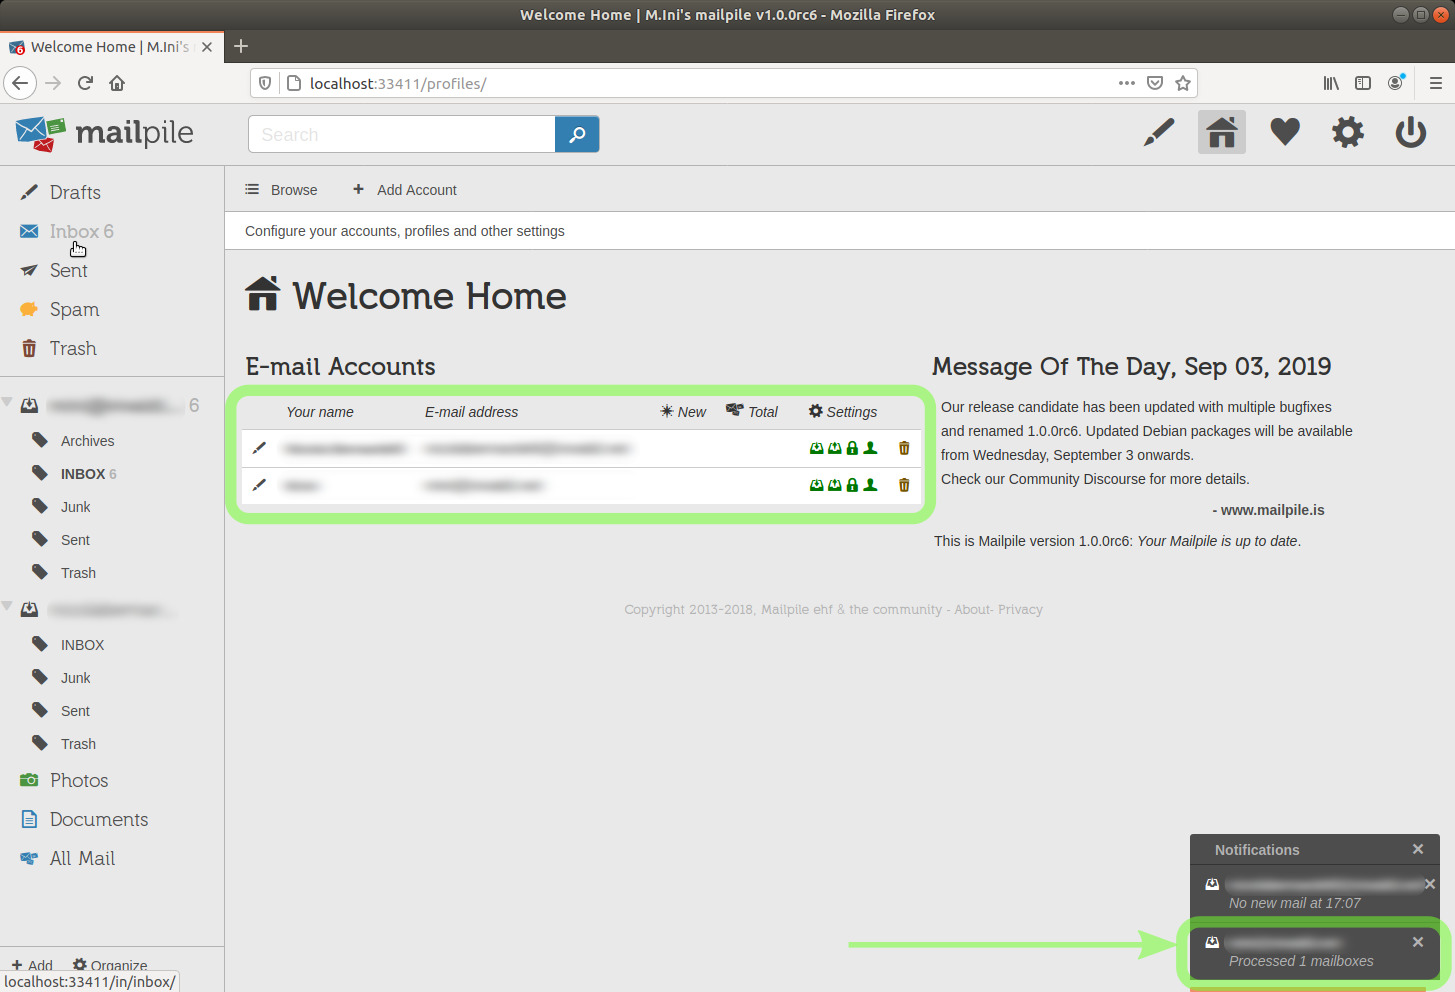The width and height of the screenshot is (1455, 992).
Task: Click the New column header
Action: pyautogui.click(x=683, y=412)
